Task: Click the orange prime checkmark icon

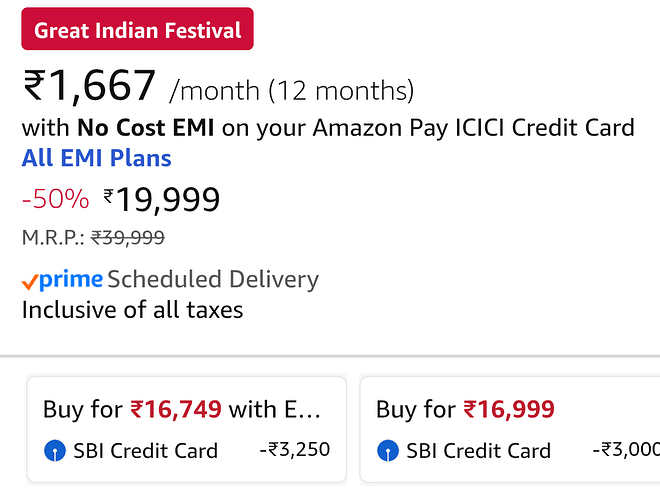Action: [30, 282]
